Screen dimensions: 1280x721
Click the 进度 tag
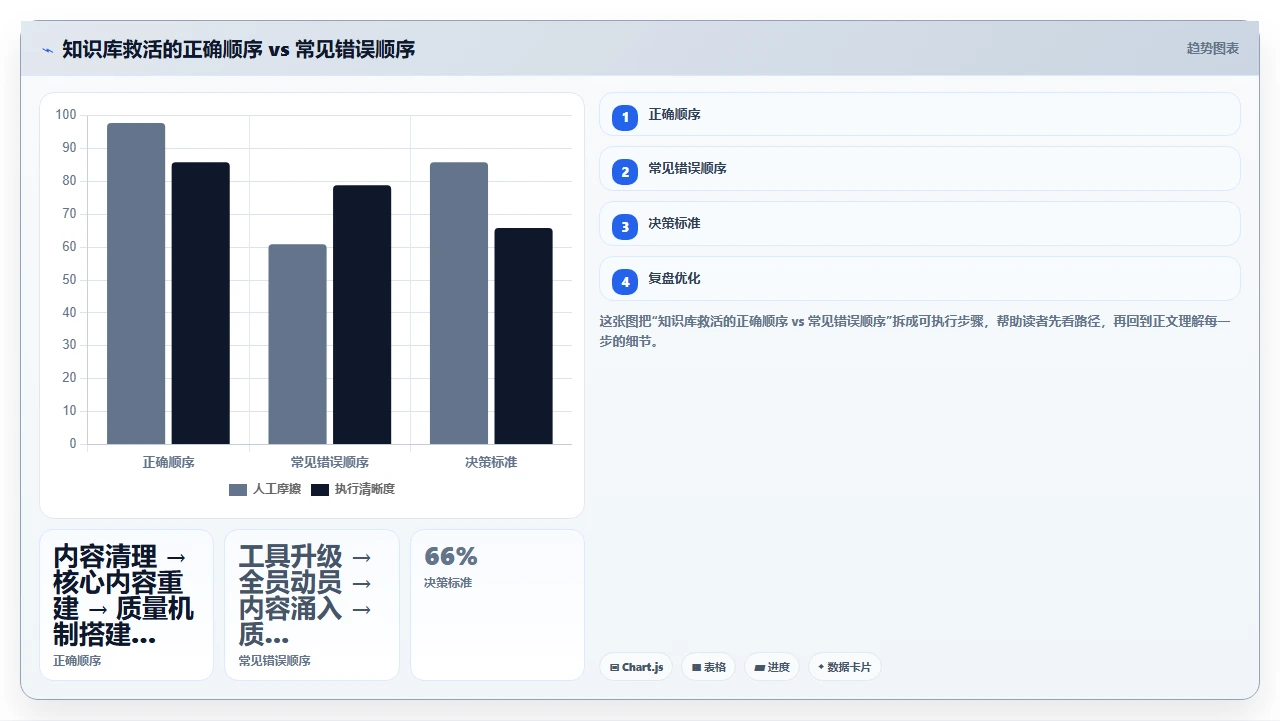coord(772,667)
